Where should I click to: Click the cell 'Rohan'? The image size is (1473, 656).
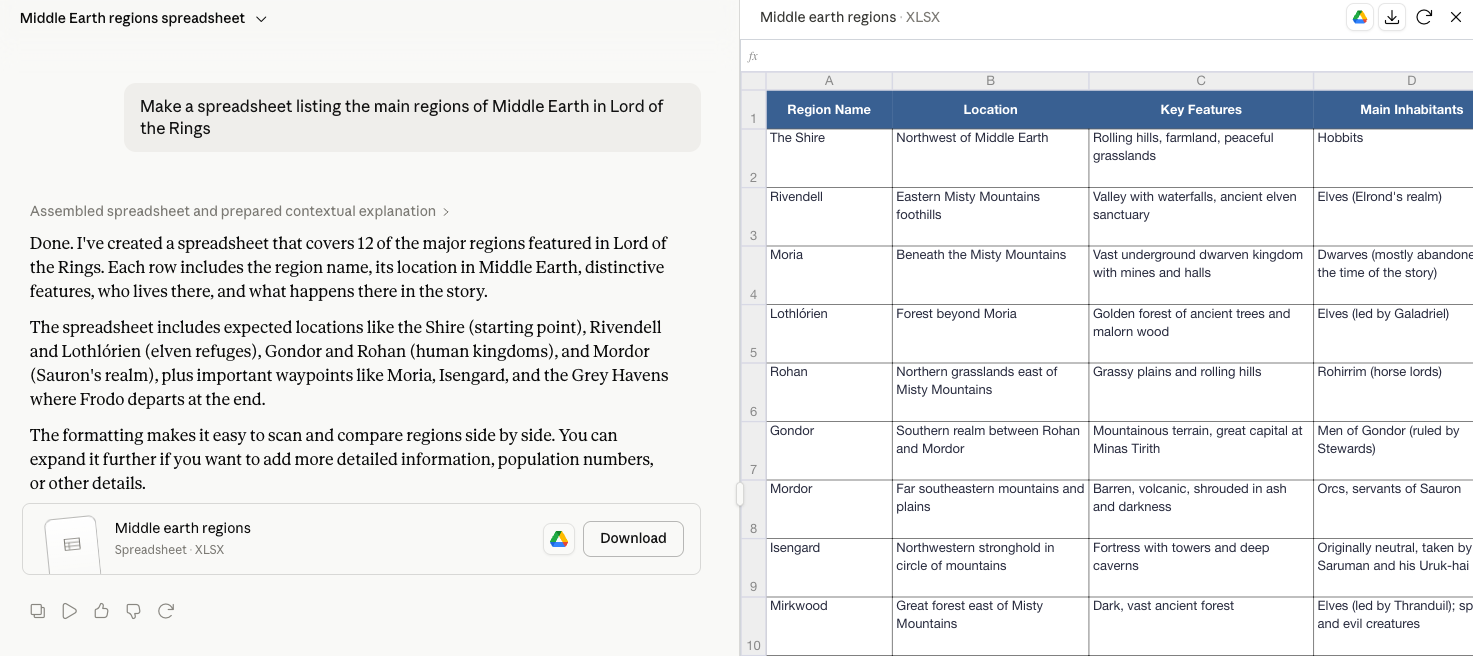(x=829, y=392)
